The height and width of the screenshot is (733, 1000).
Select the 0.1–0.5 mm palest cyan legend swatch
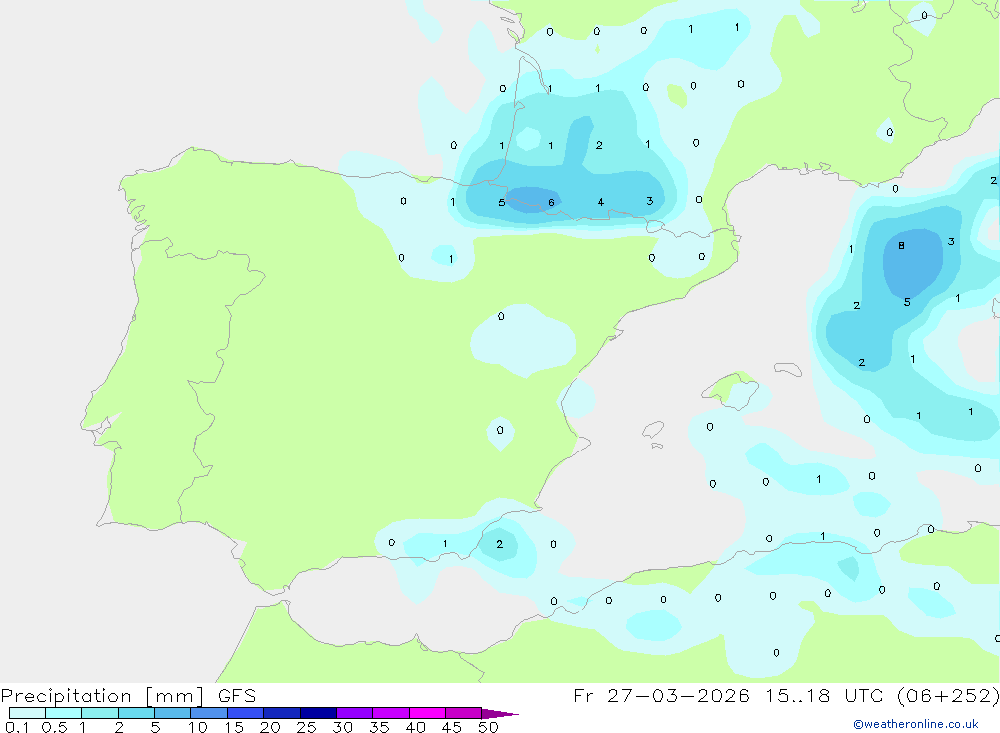pyautogui.click(x=27, y=713)
